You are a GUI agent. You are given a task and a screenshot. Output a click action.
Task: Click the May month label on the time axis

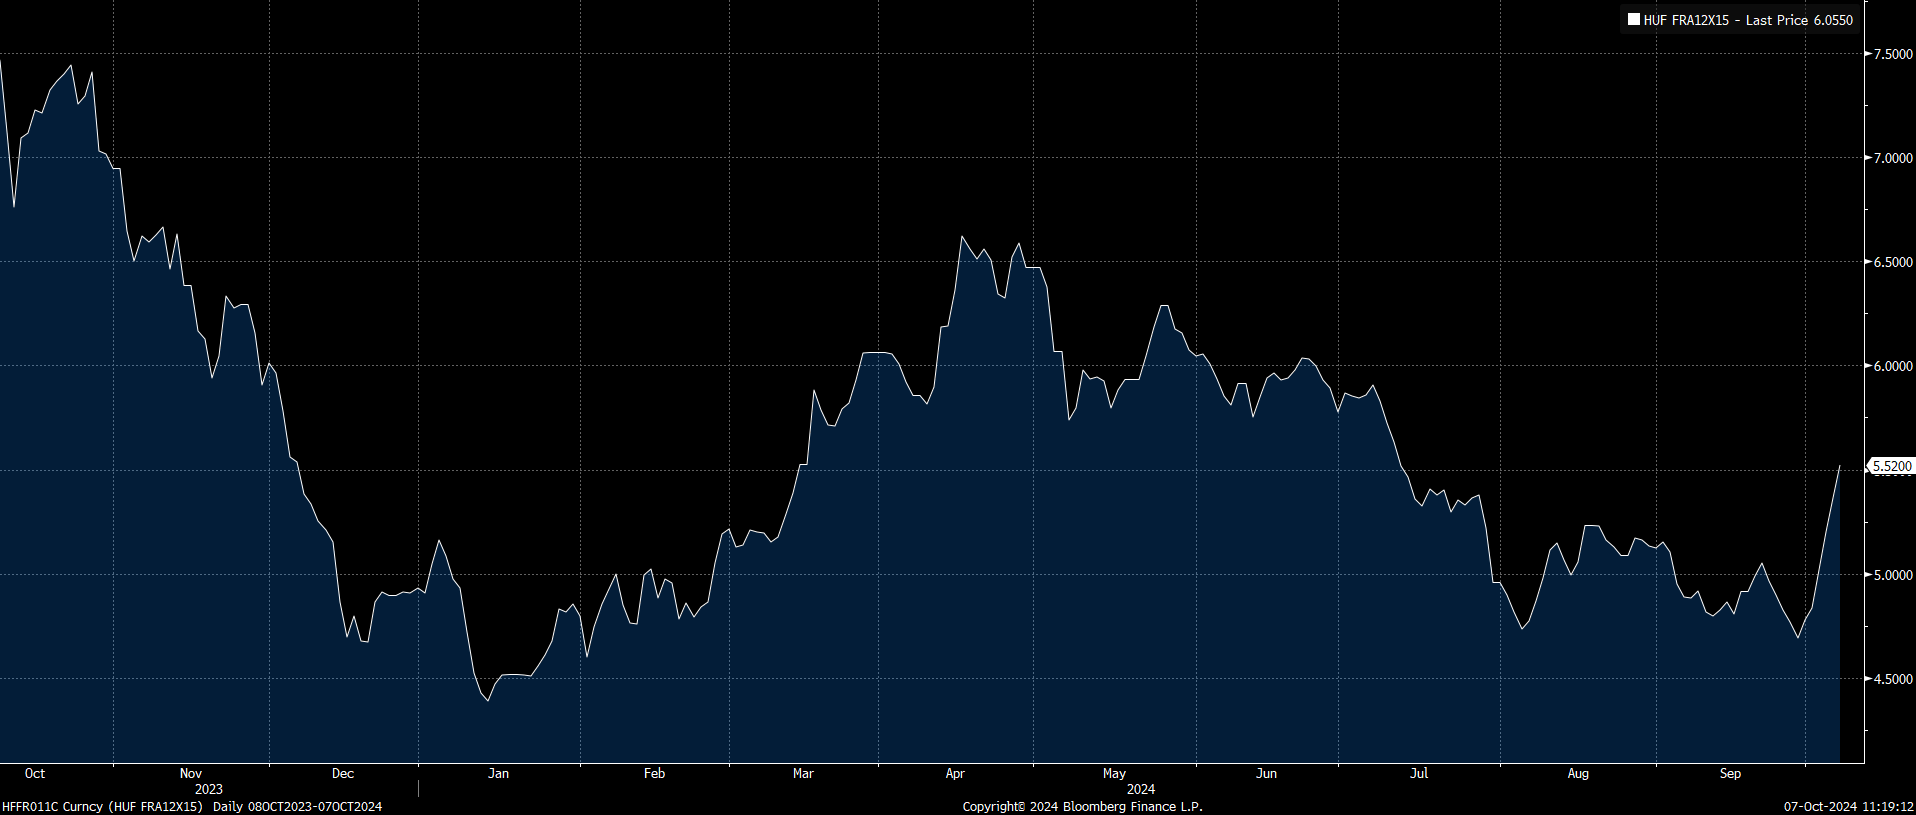[1114, 773]
